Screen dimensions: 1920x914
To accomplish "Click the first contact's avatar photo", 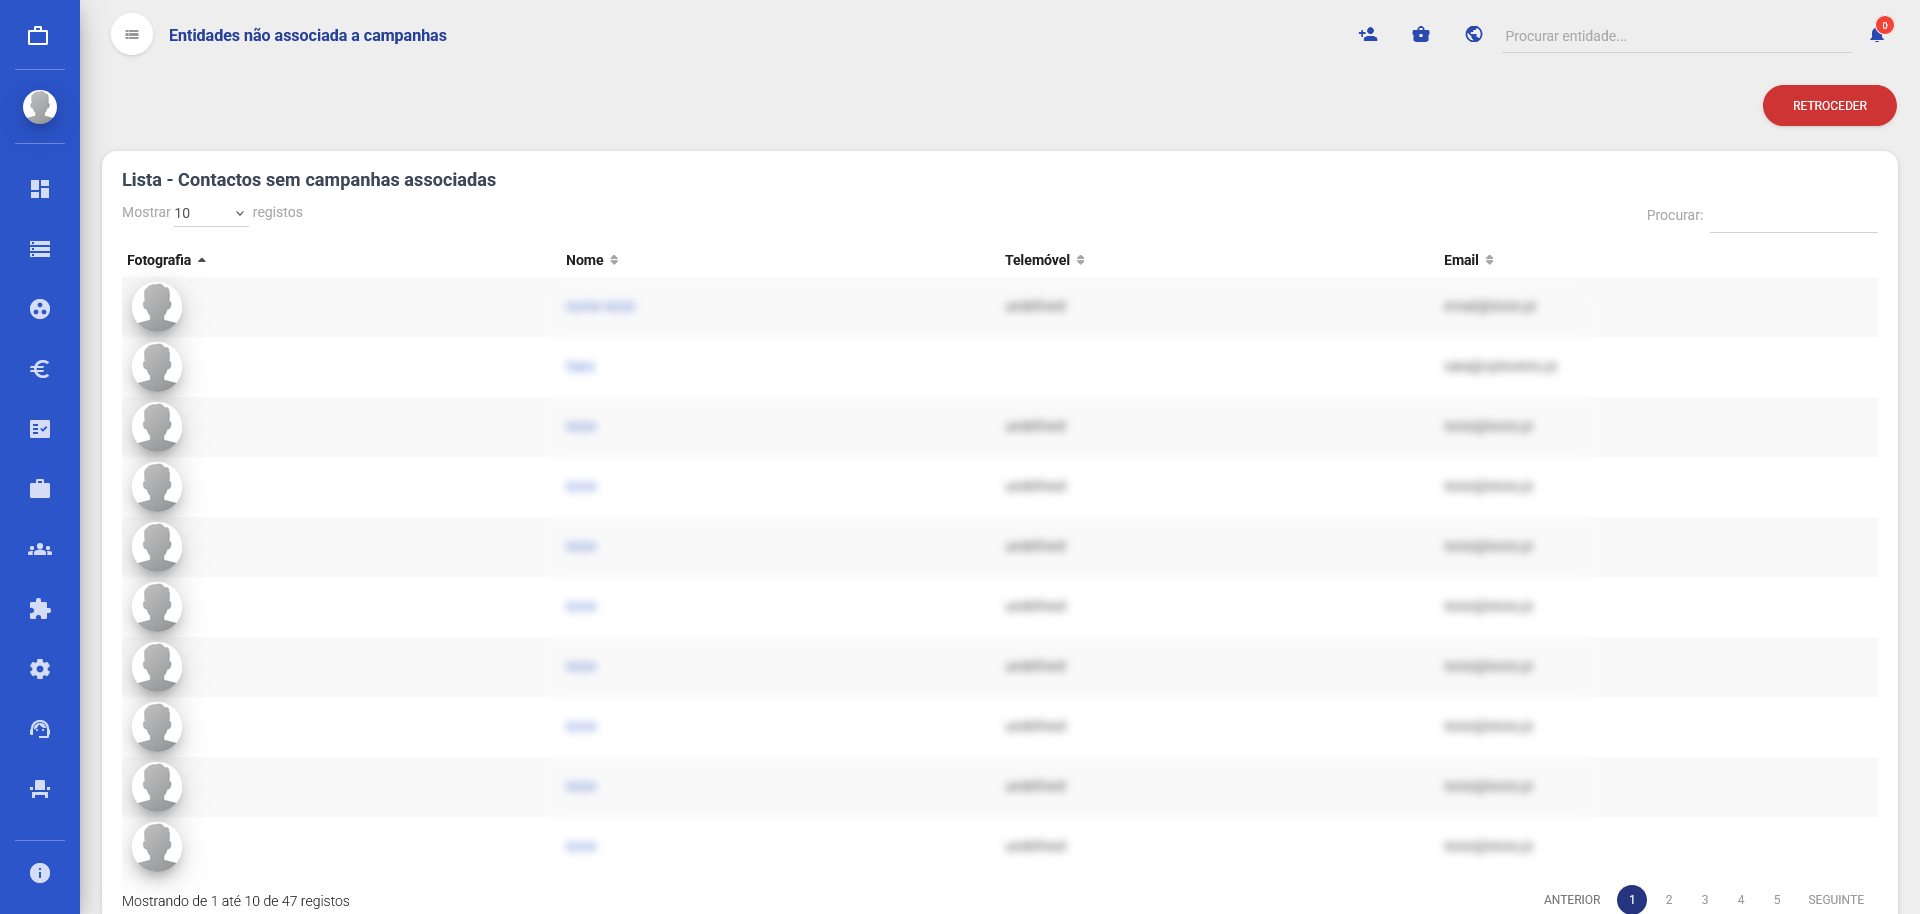I will coord(157,306).
